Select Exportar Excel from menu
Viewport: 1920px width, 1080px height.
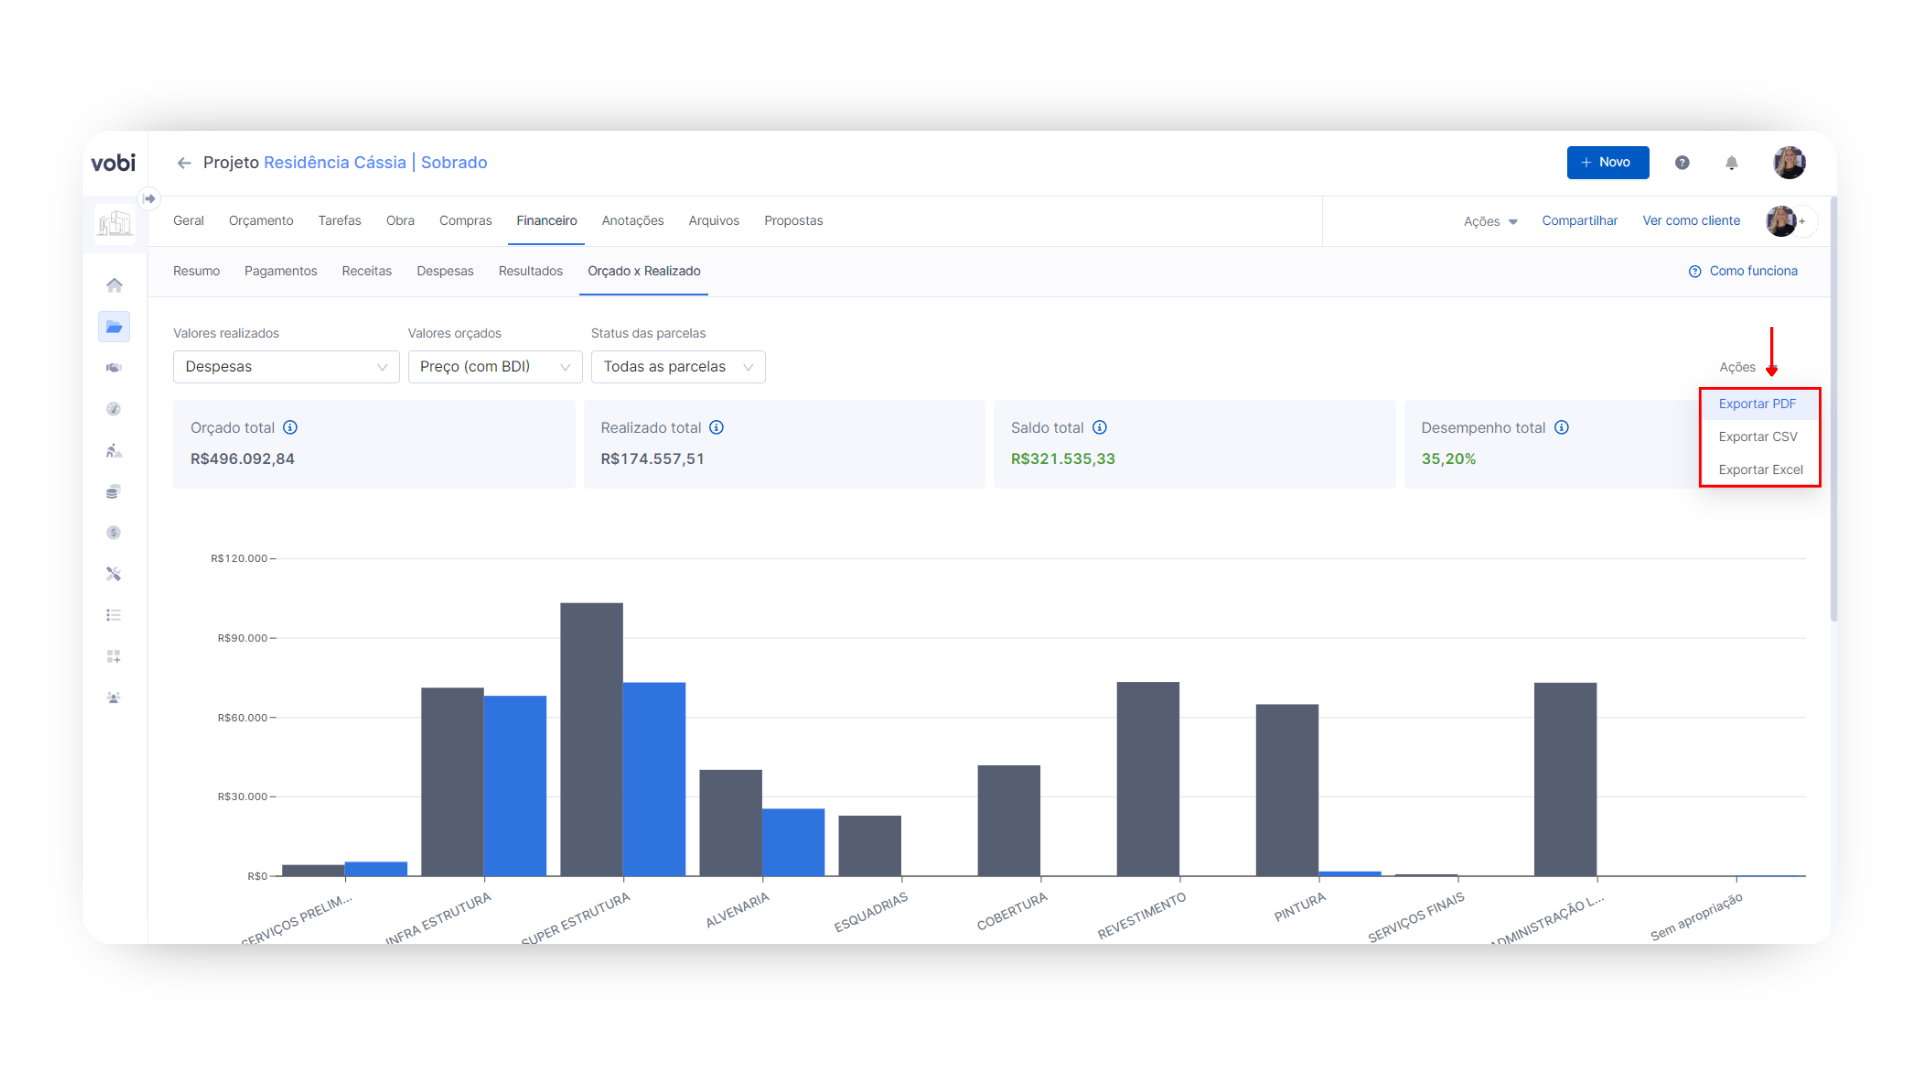pos(1760,470)
